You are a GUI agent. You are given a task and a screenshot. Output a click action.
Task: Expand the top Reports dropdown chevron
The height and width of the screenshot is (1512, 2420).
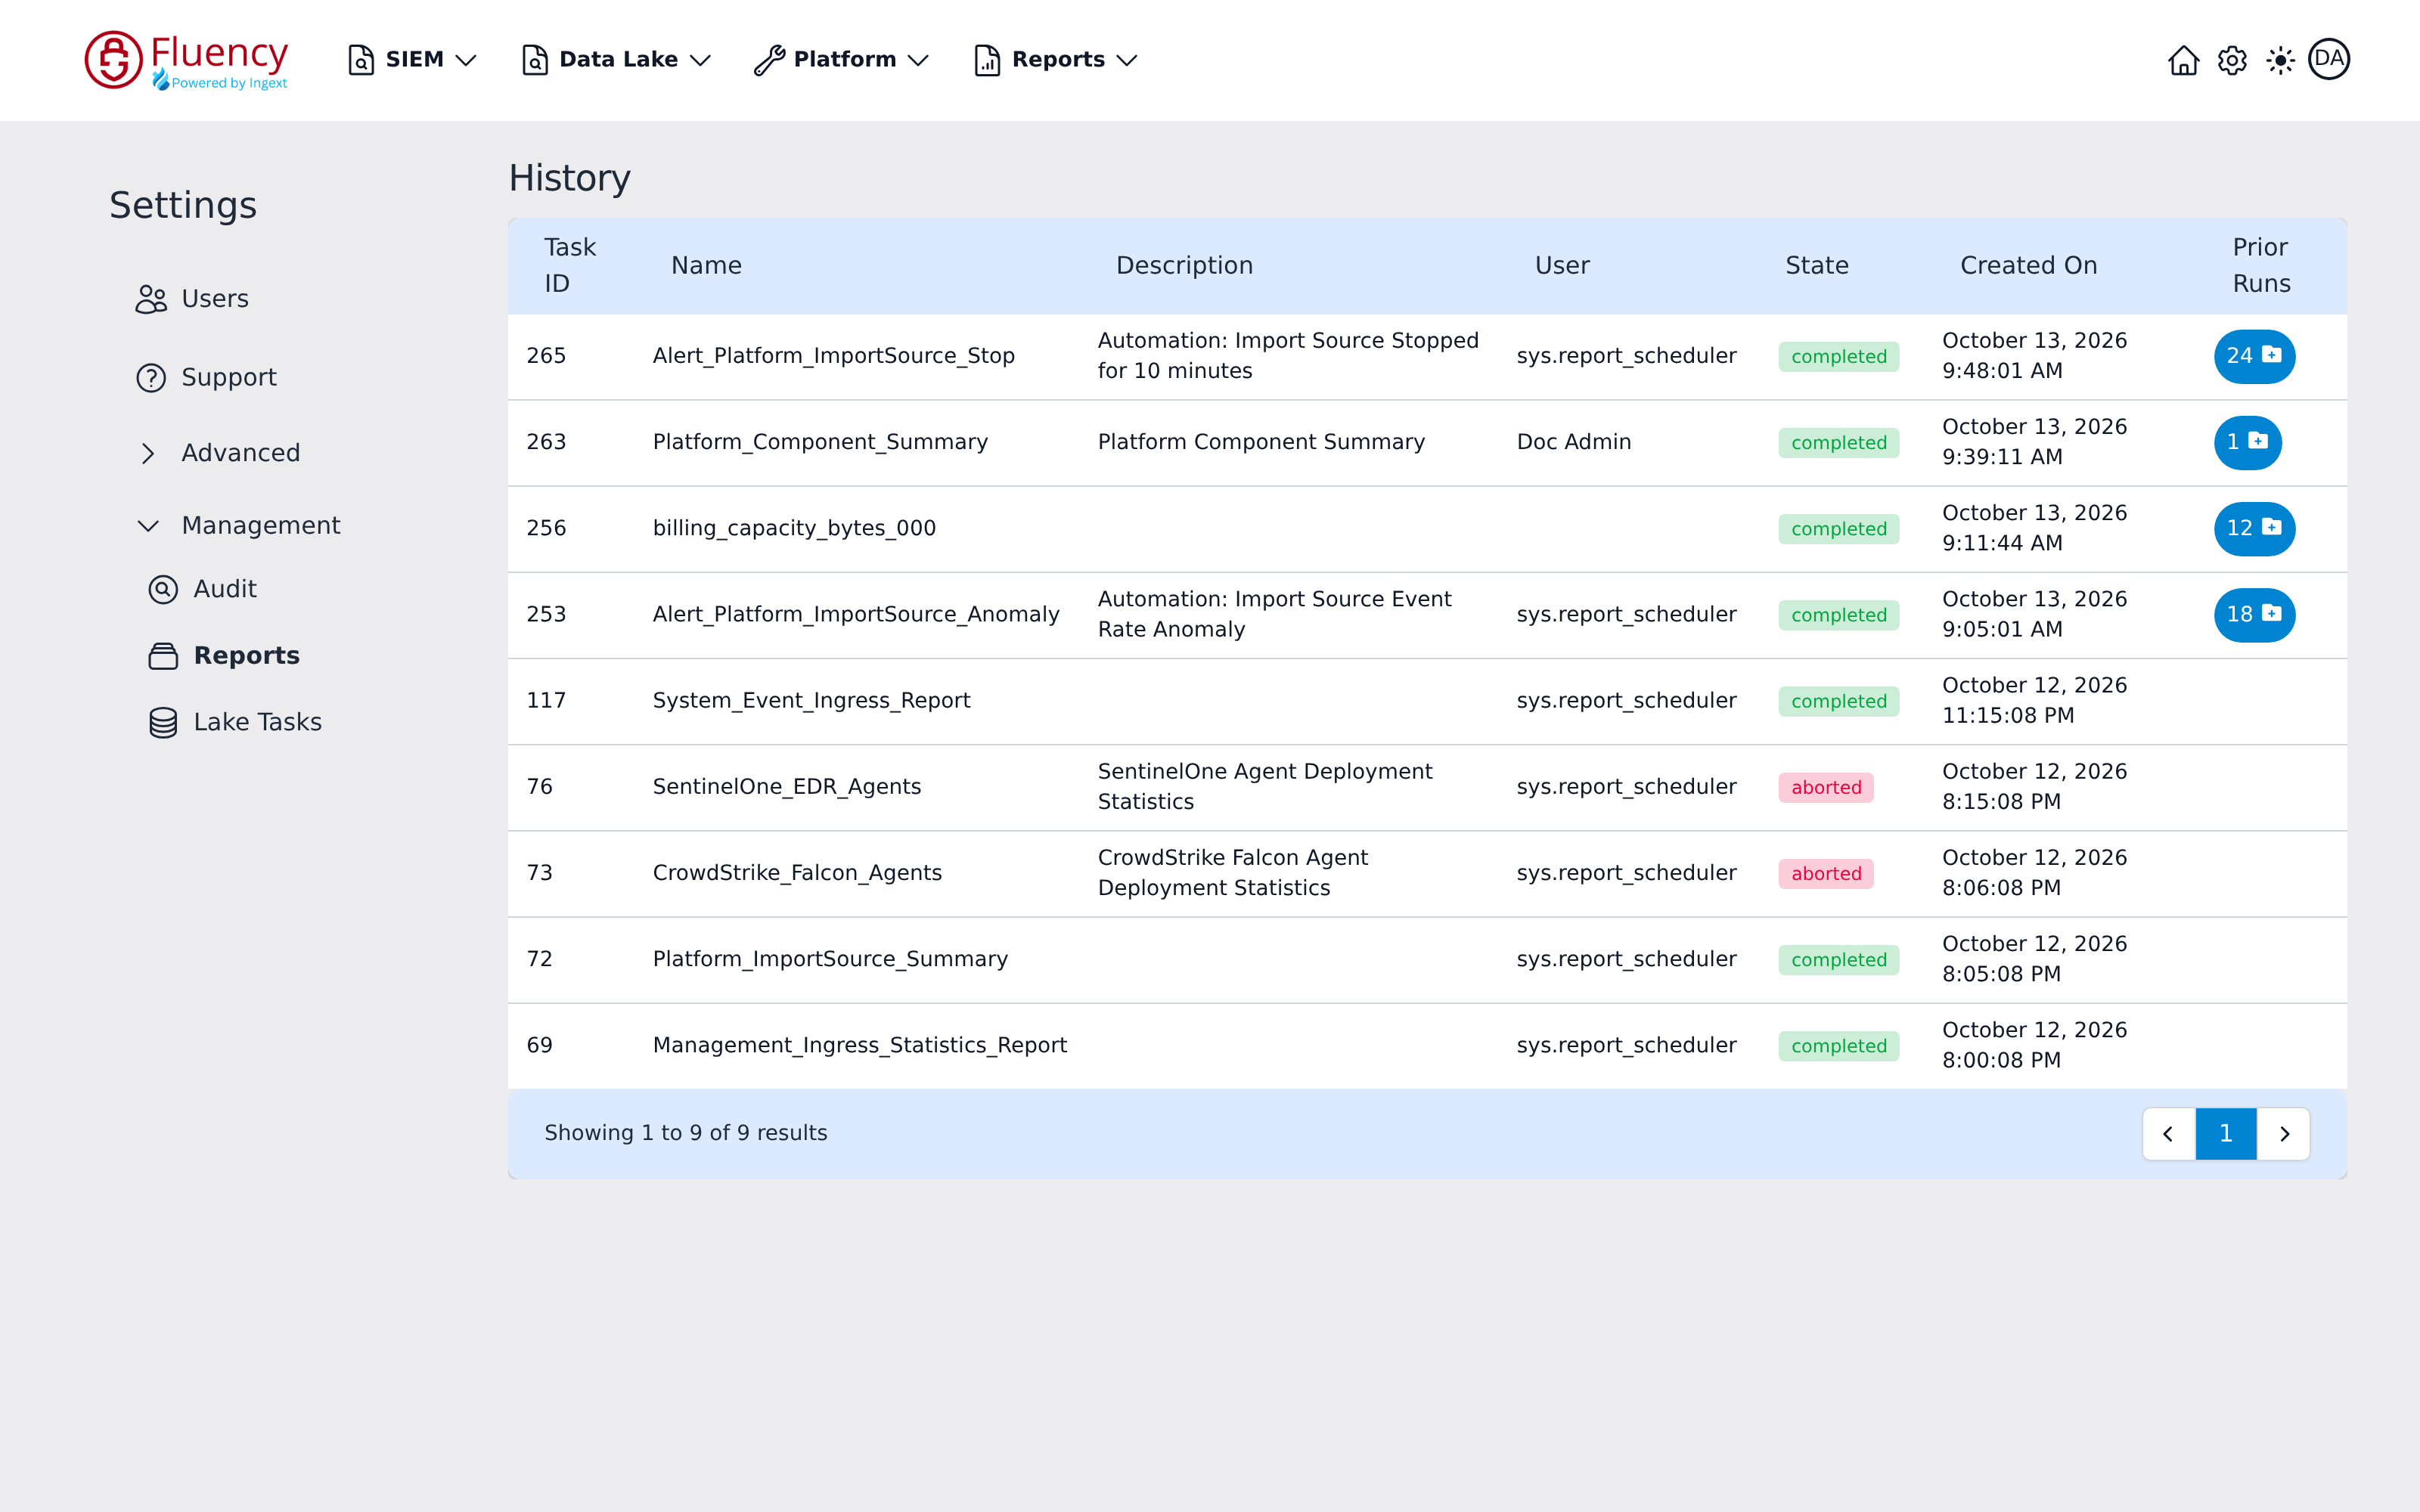[x=1127, y=60]
